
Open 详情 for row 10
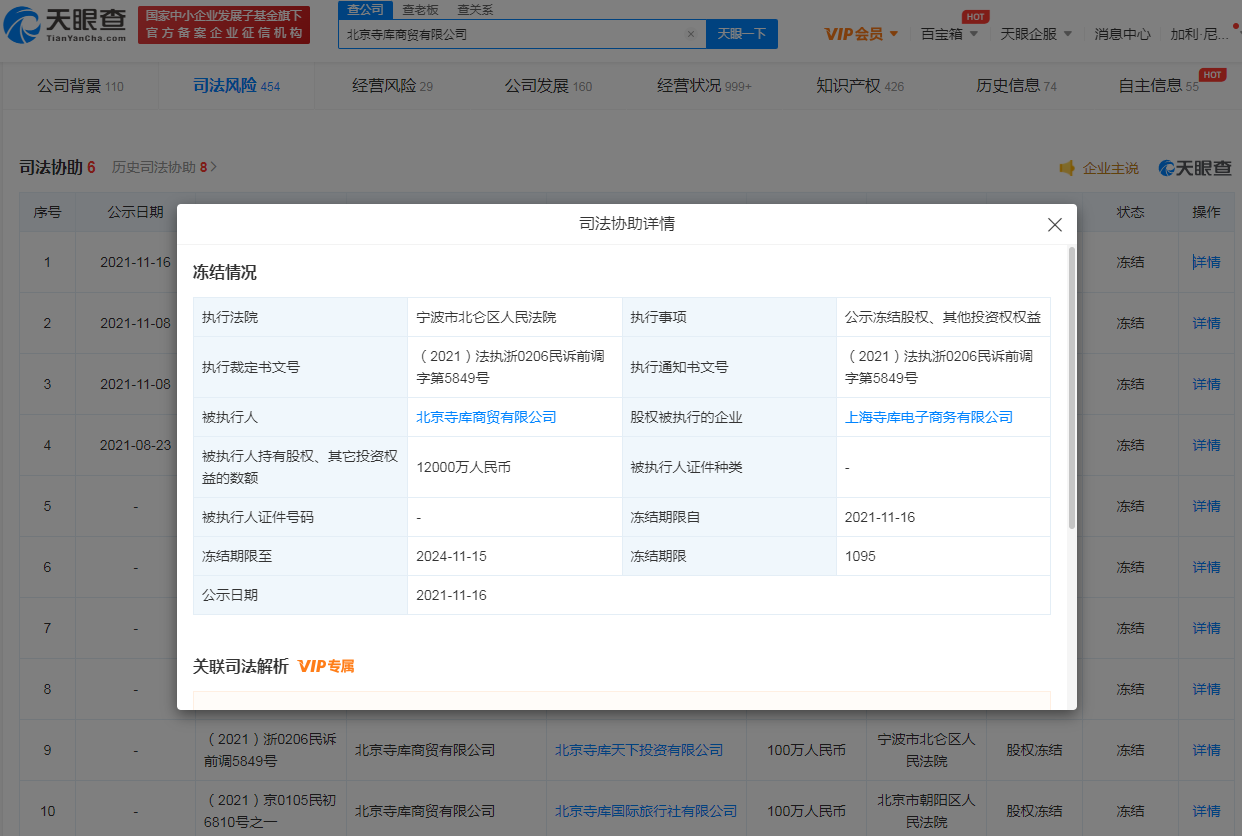[1206, 811]
